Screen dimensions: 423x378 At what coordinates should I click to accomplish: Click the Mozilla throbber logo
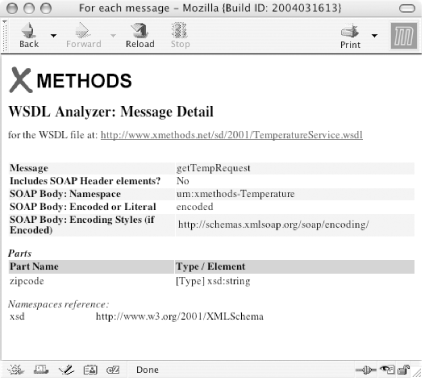404,36
